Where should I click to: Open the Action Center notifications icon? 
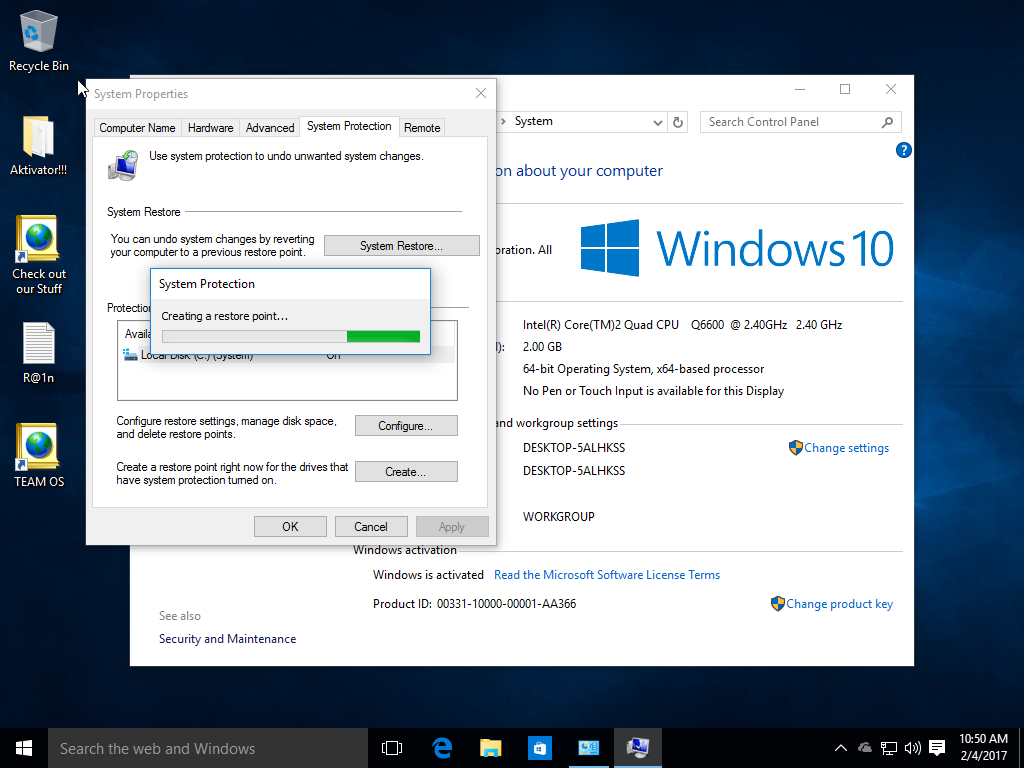937,748
